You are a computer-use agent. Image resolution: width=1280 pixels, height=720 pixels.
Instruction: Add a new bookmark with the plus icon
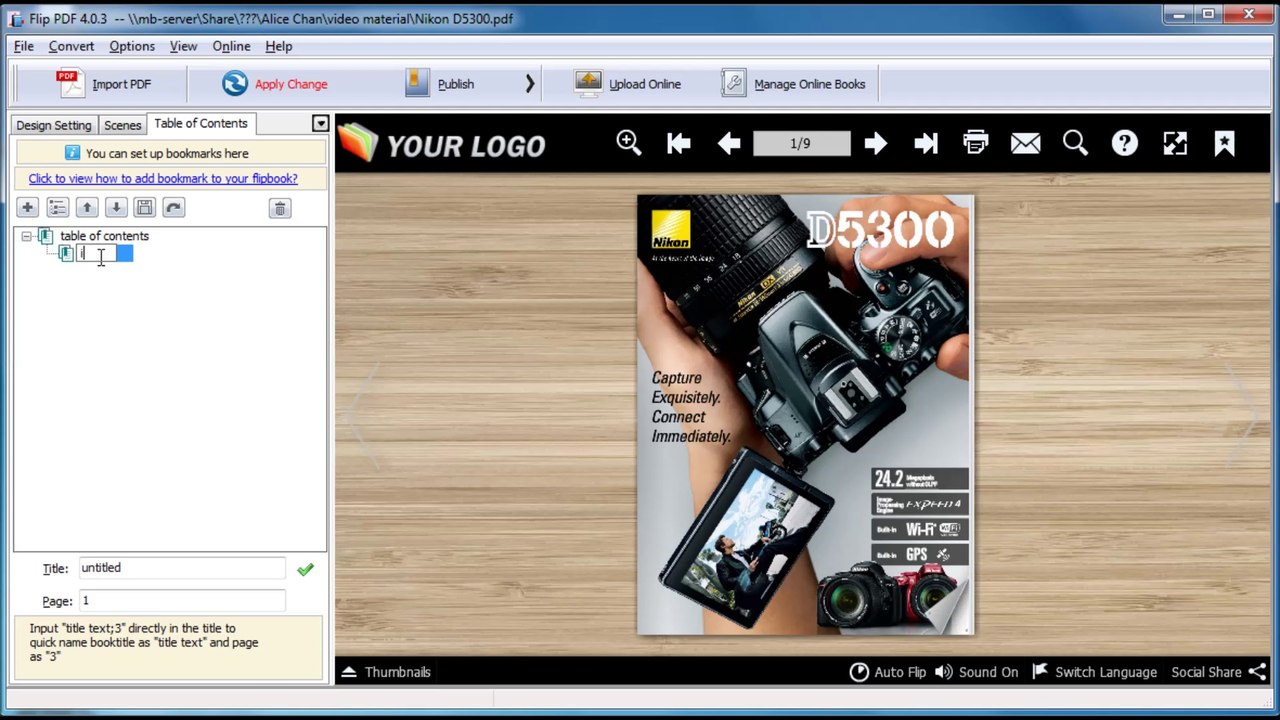point(27,207)
